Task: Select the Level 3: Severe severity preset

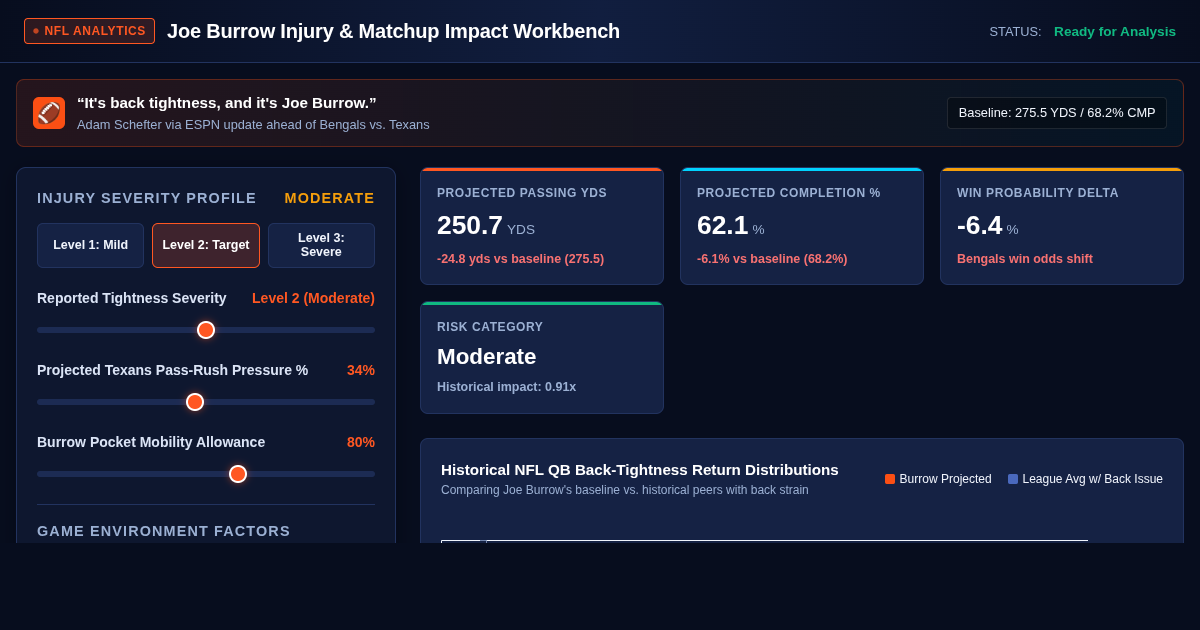Action: coord(321,245)
